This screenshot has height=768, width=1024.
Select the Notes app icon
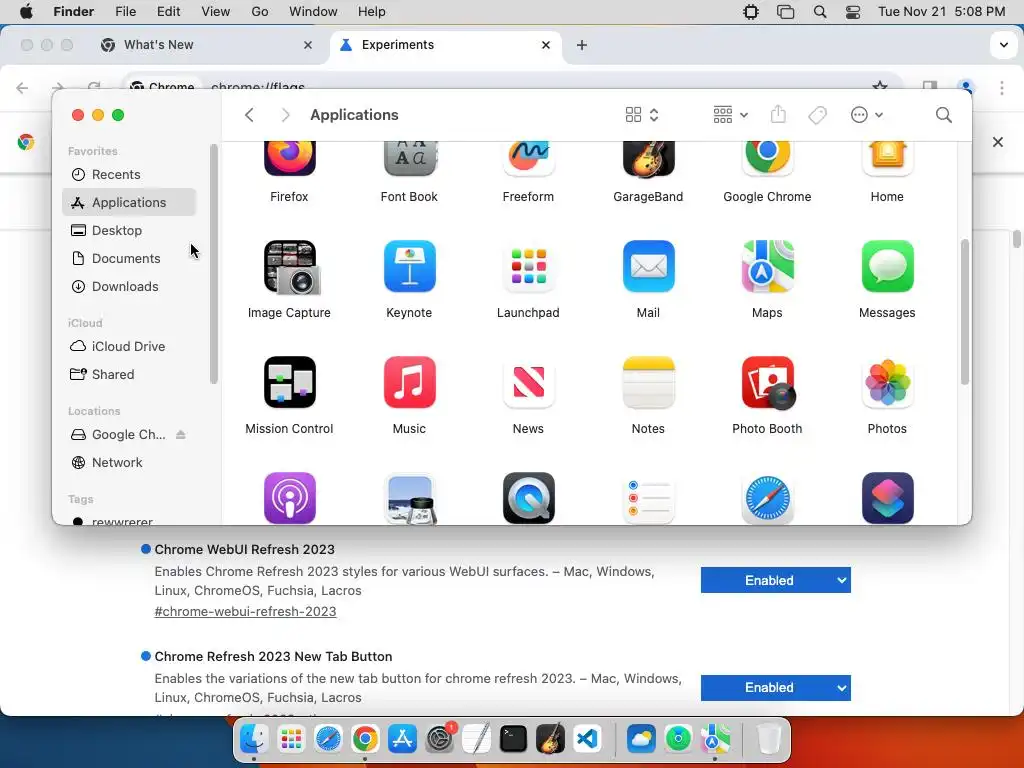(648, 382)
